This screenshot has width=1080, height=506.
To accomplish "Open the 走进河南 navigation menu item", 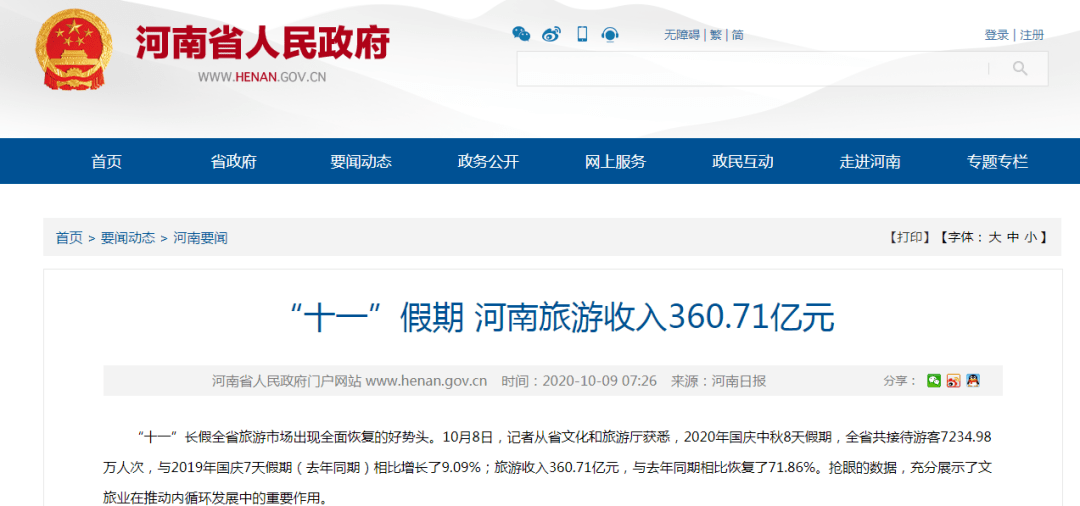I will pos(870,162).
